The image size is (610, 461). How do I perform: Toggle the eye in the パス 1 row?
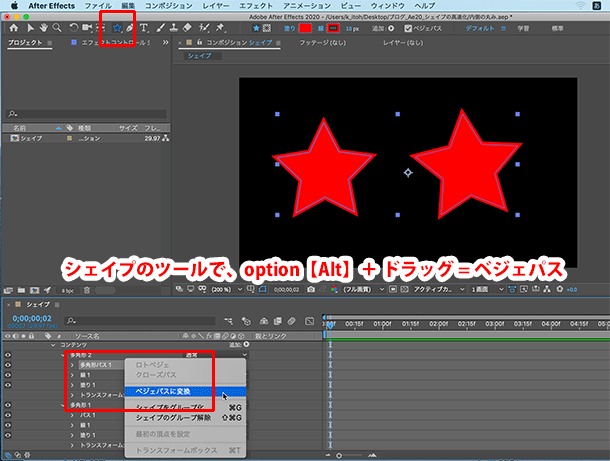(8, 415)
